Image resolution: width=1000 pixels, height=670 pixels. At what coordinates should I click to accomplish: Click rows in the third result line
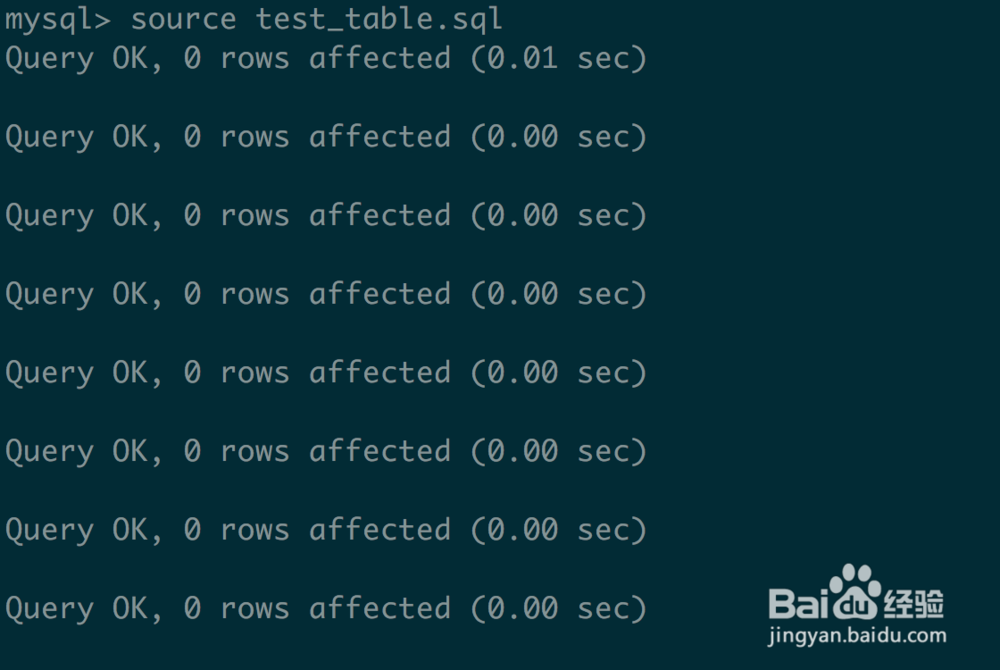coord(254,216)
